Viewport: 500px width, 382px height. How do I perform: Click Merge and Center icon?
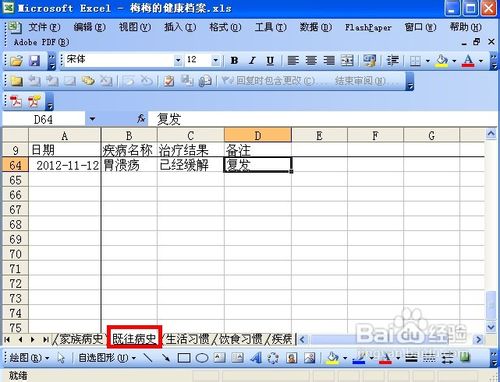(x=347, y=61)
